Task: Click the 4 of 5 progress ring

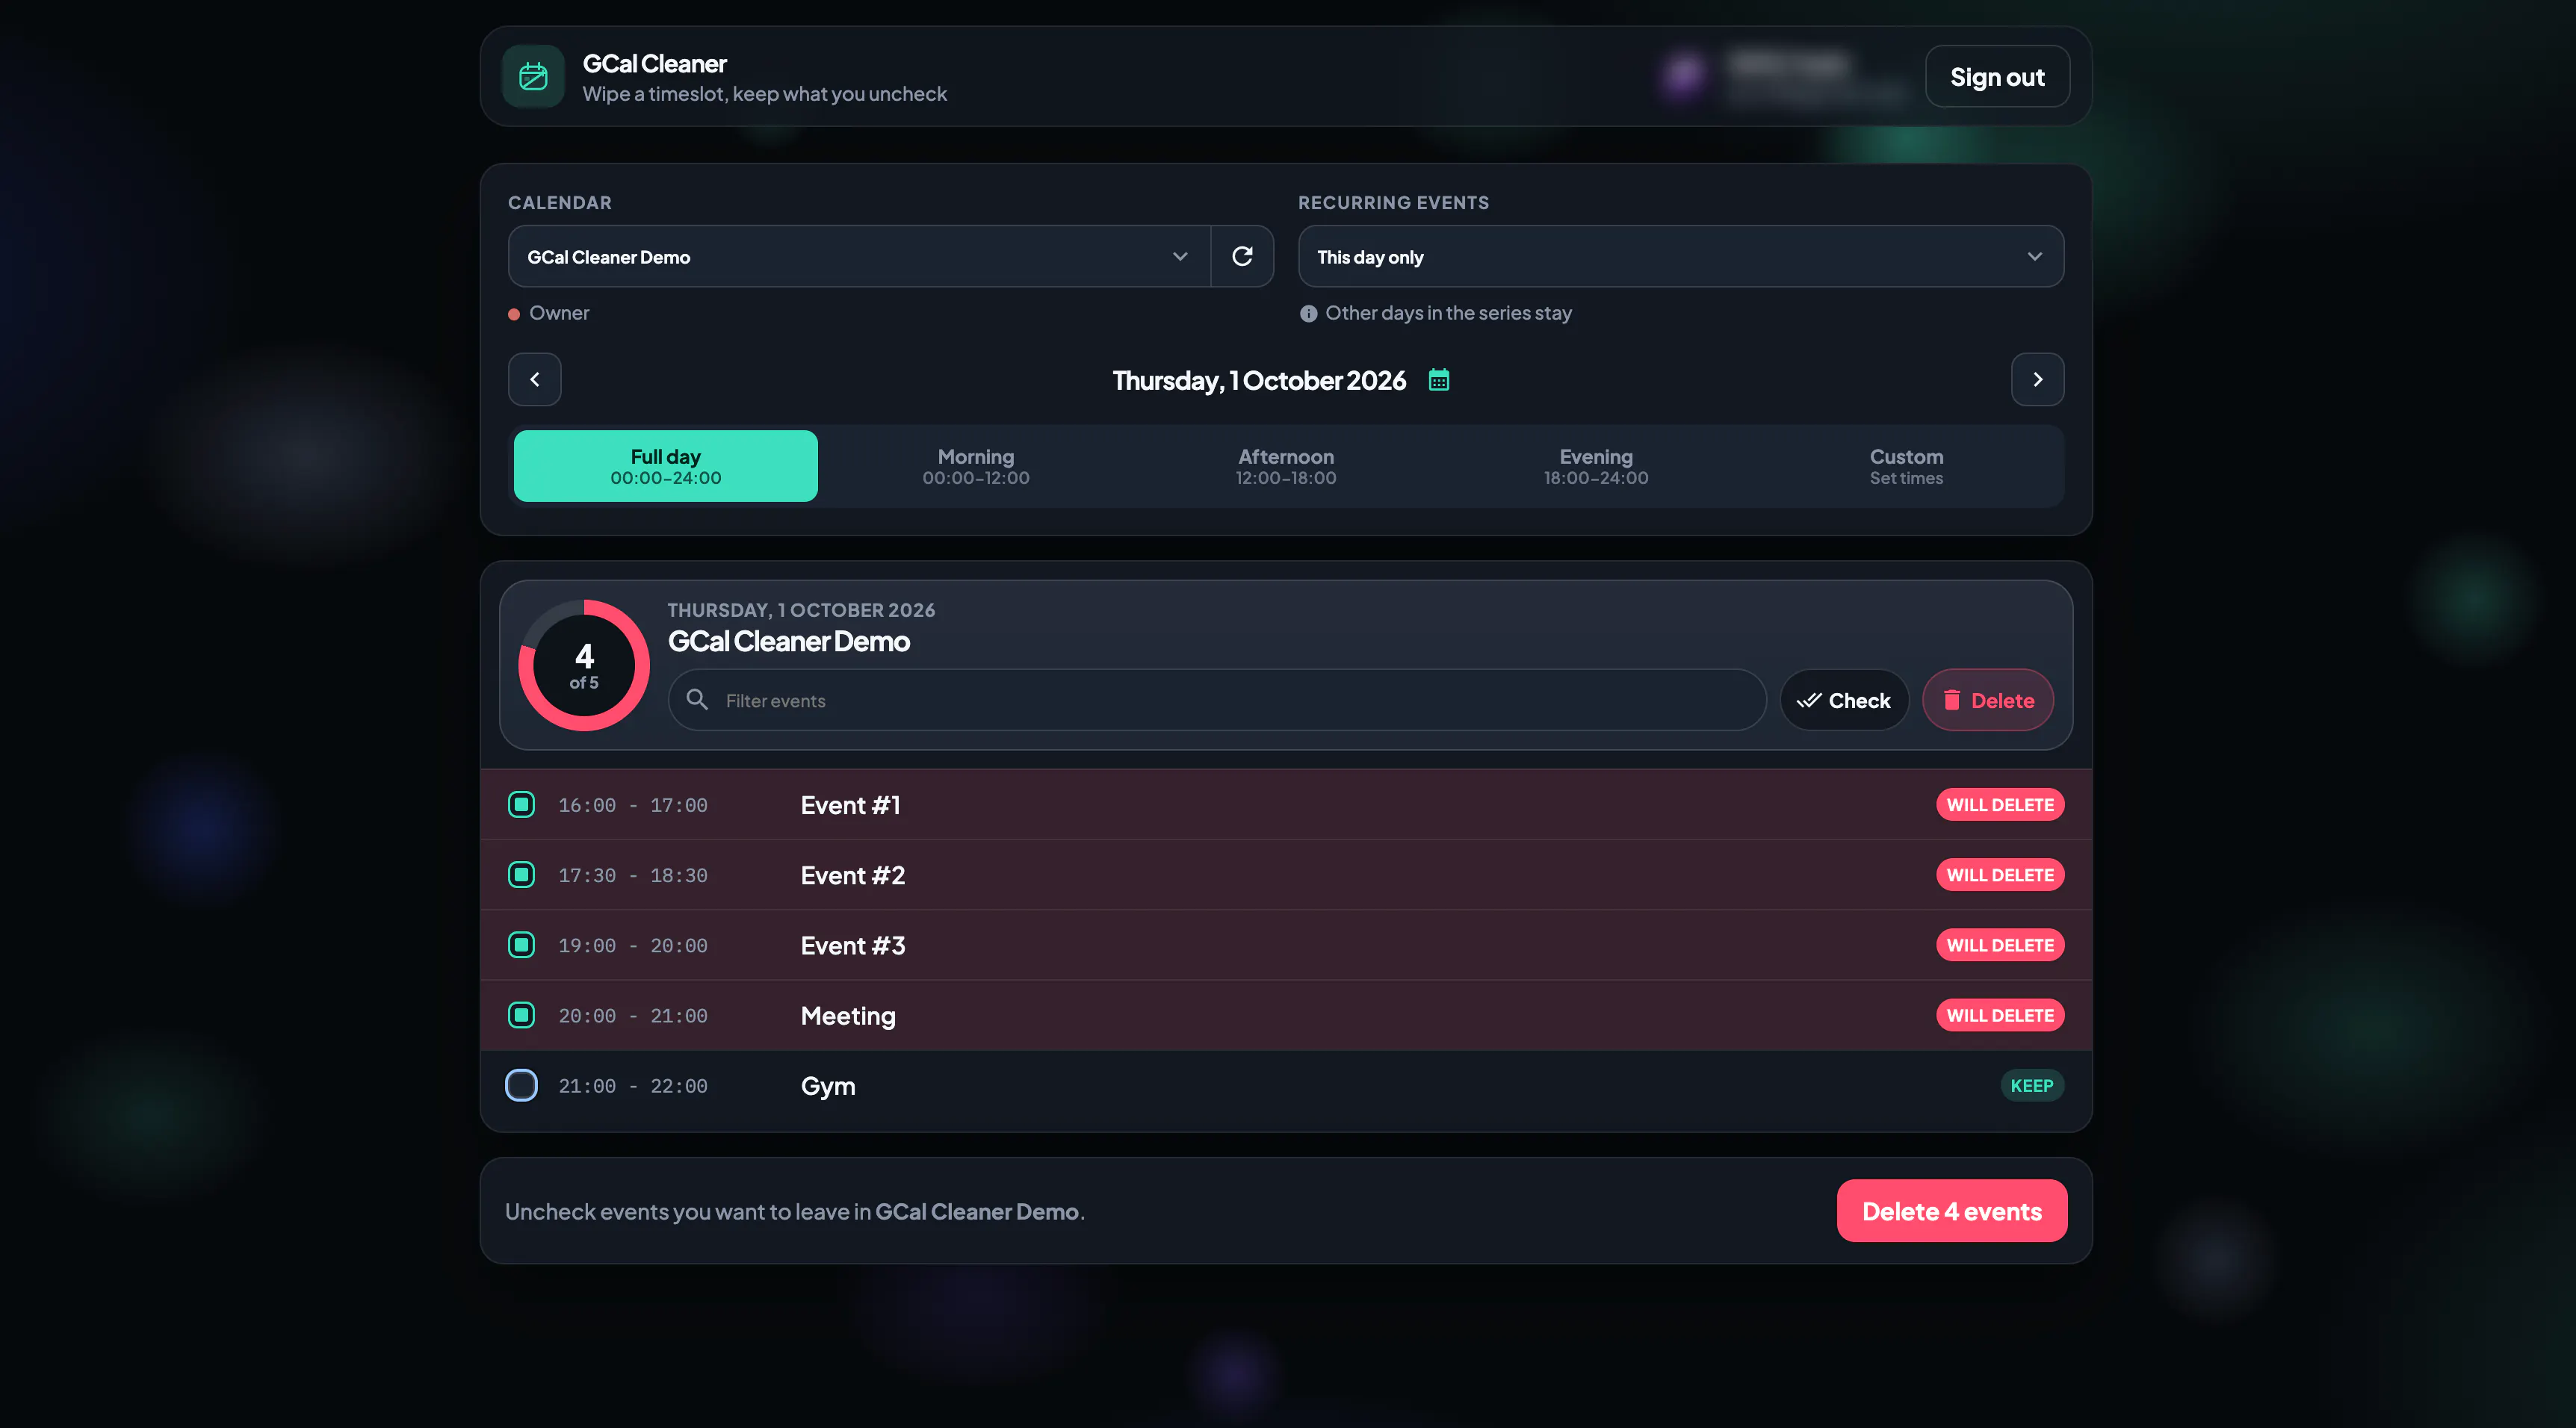Action: pyautogui.click(x=584, y=665)
